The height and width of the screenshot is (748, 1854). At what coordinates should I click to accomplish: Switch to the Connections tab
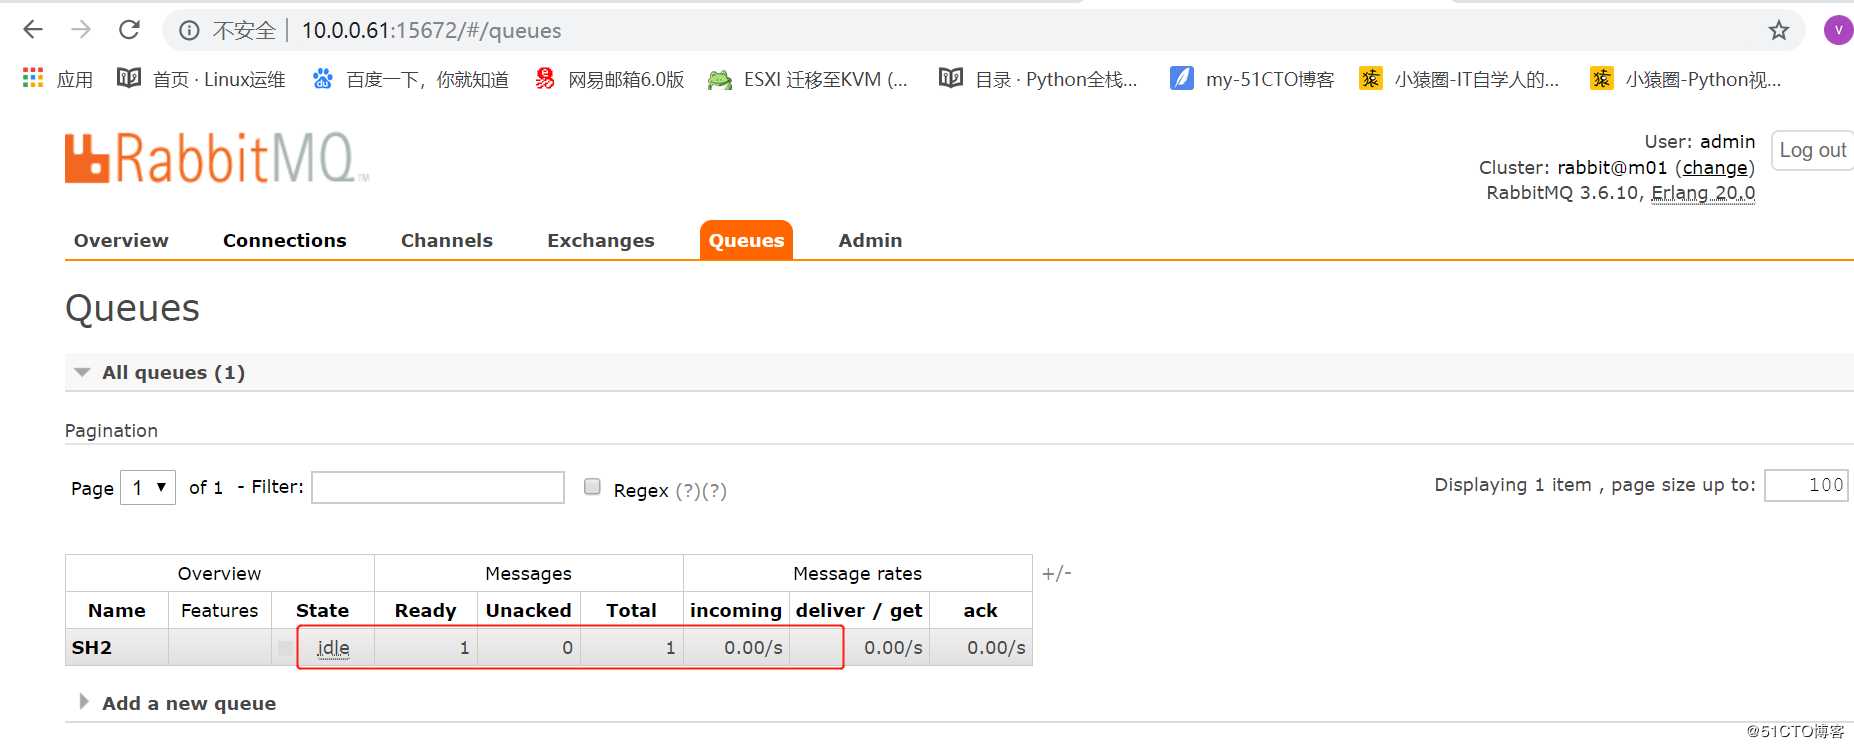(284, 240)
